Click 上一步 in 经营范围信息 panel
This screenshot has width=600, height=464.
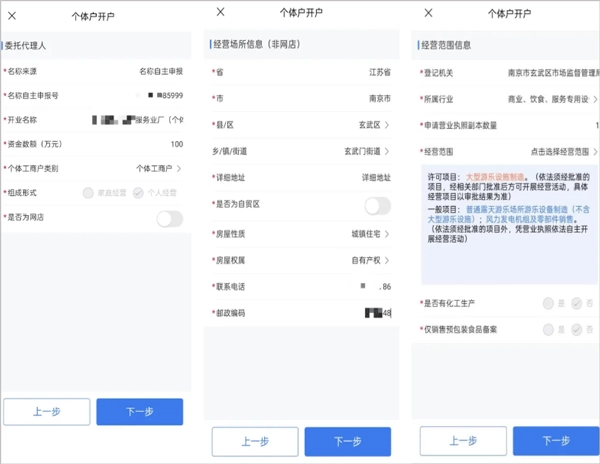[462, 441]
